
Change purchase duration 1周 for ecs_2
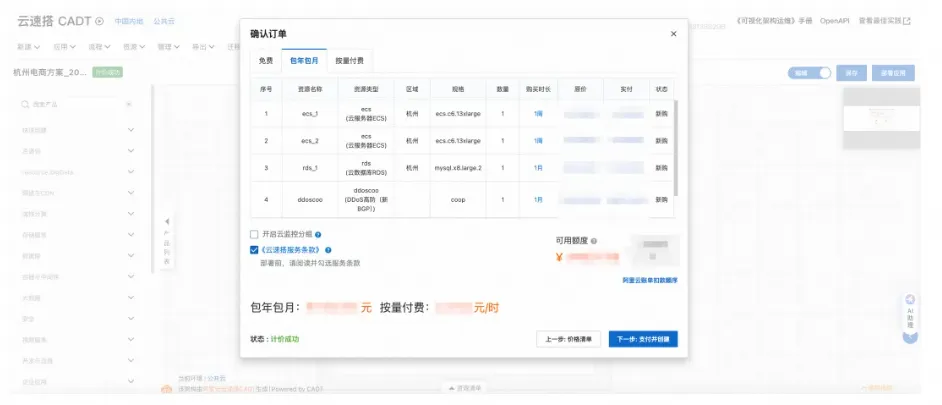(x=538, y=141)
